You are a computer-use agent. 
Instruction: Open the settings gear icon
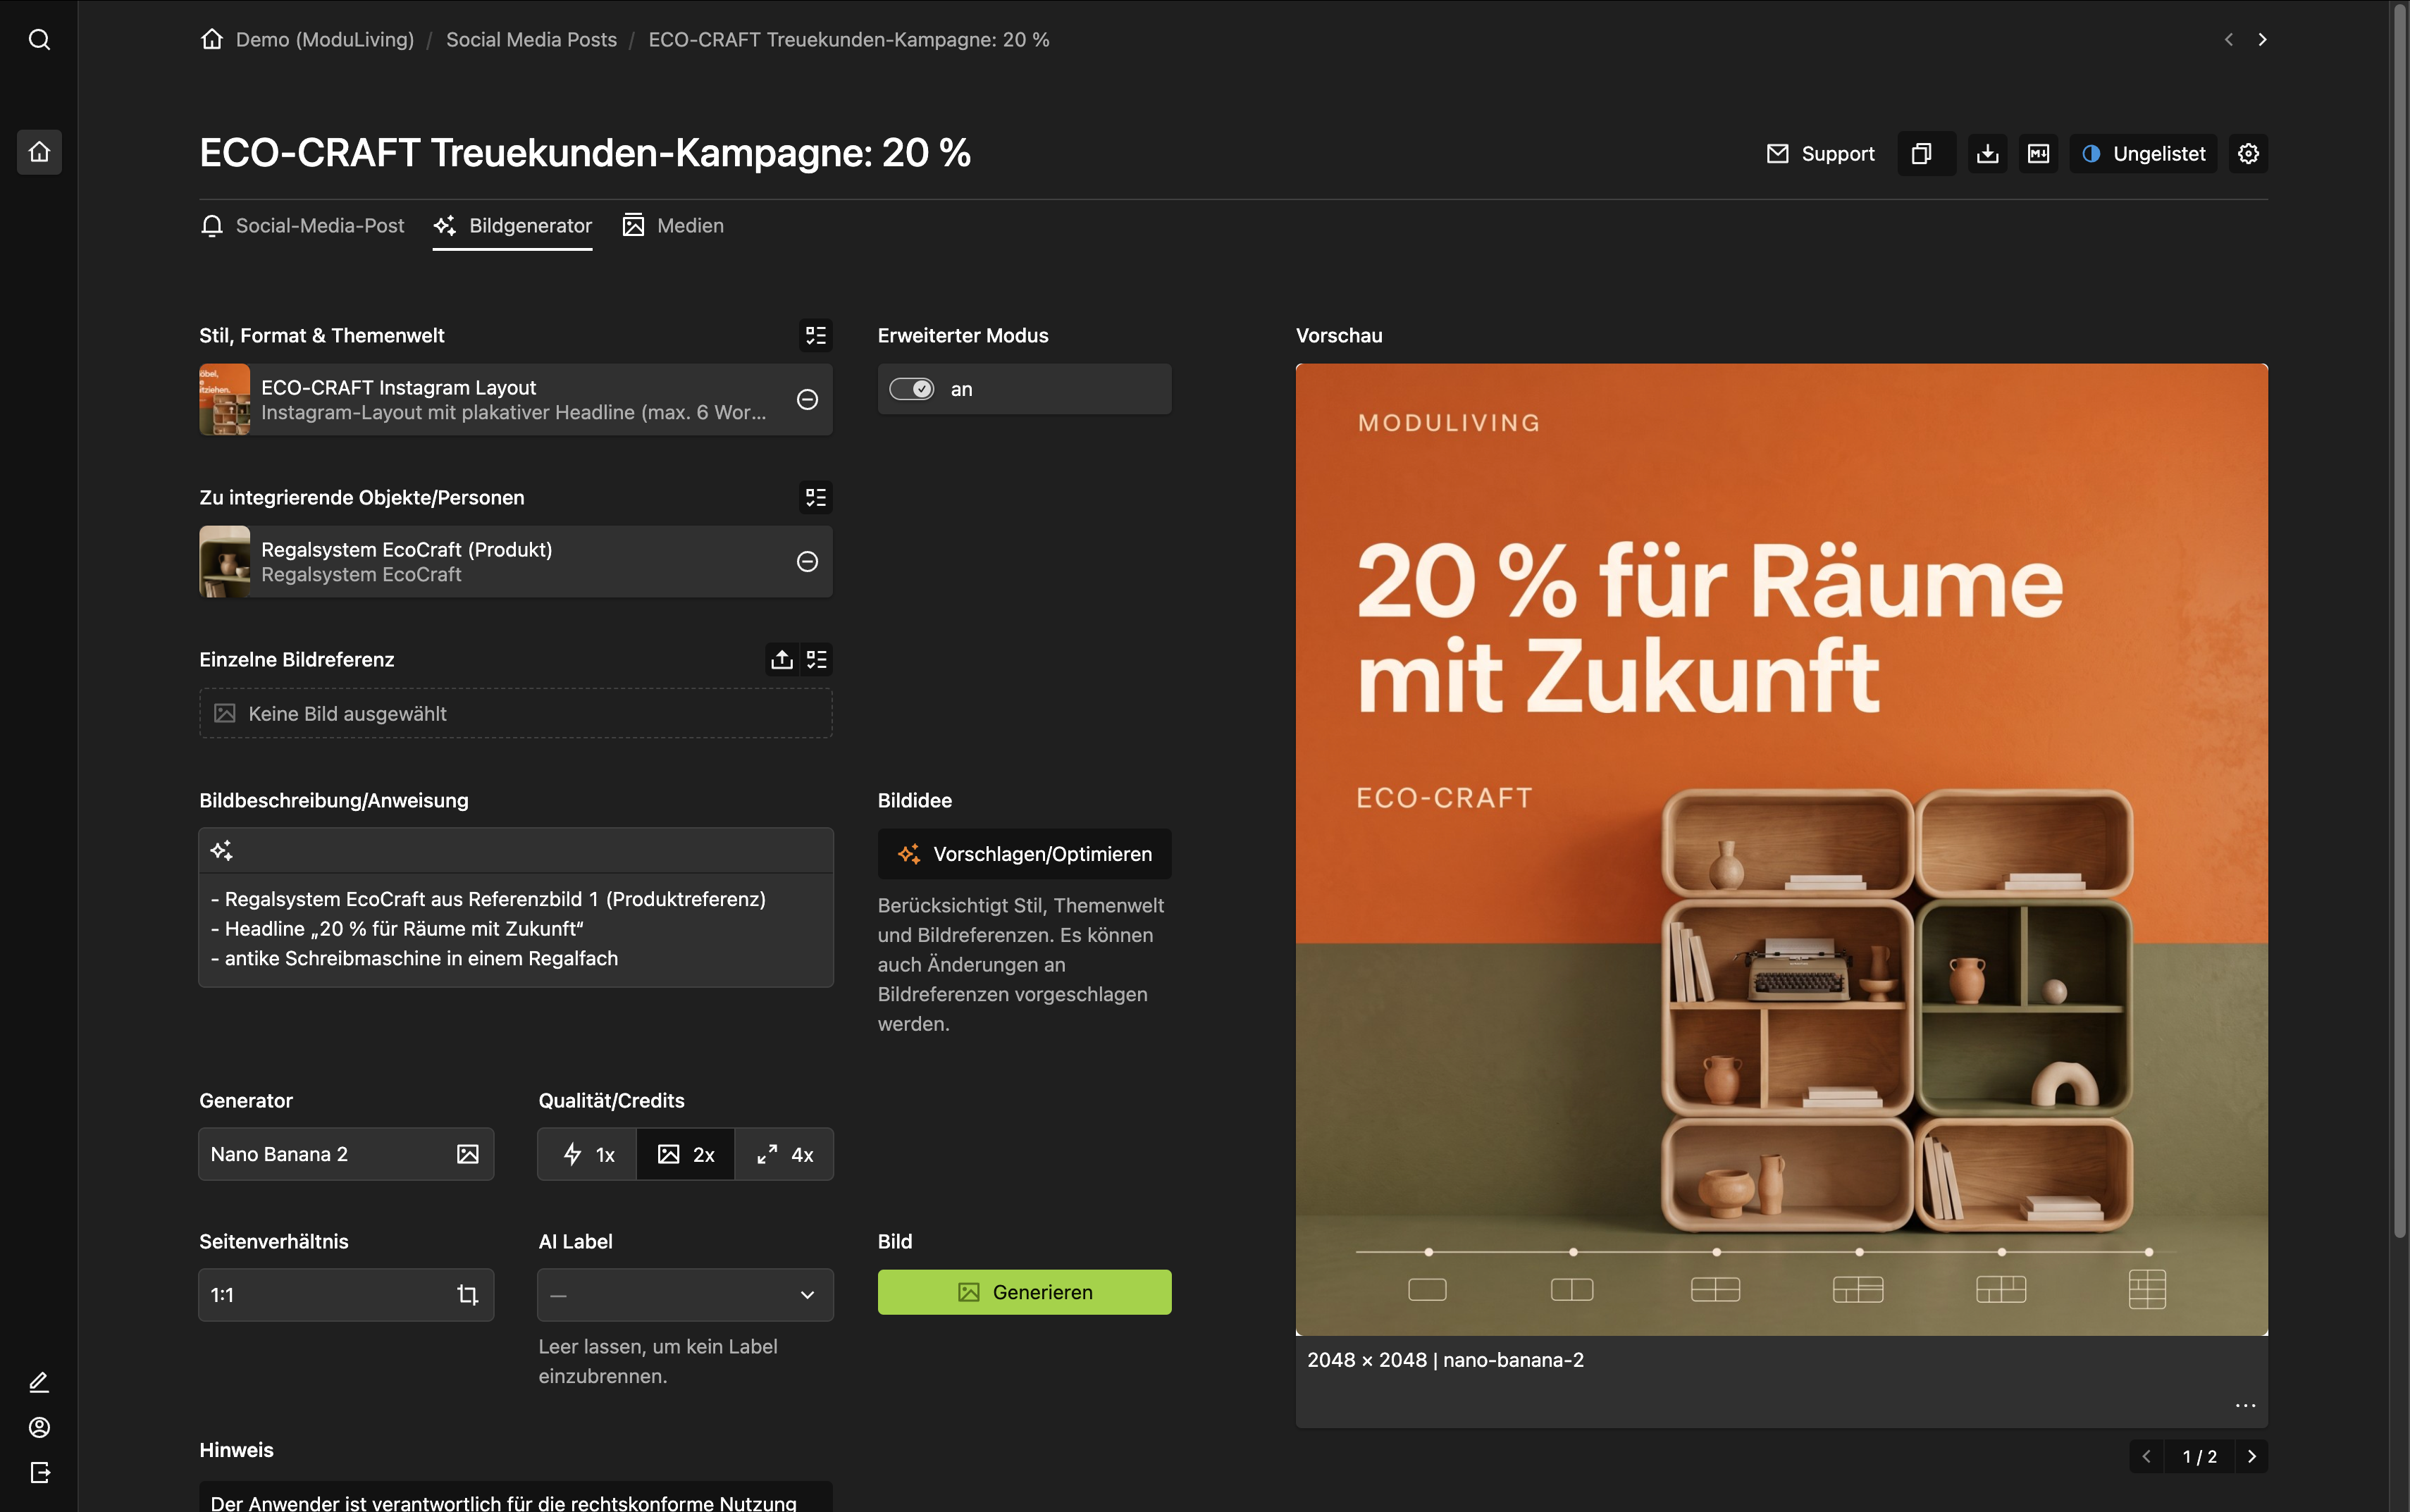[x=2248, y=154]
